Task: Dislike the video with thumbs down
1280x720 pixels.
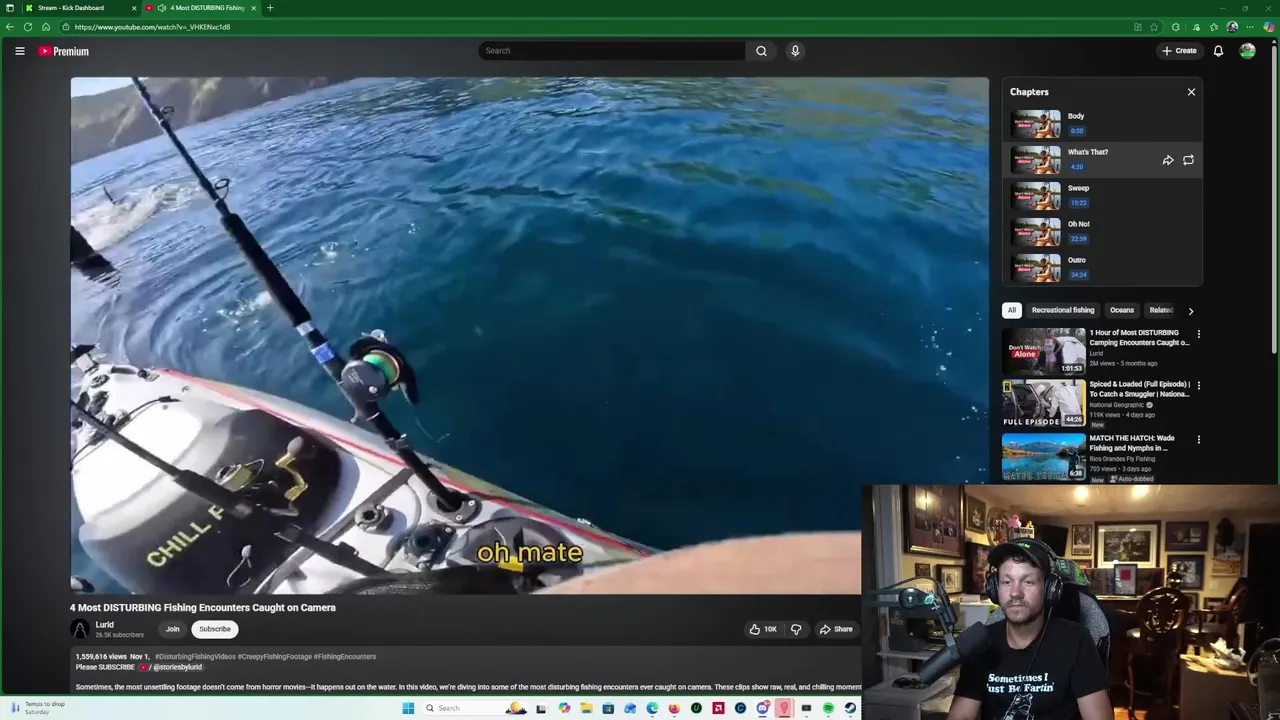Action: [796, 629]
